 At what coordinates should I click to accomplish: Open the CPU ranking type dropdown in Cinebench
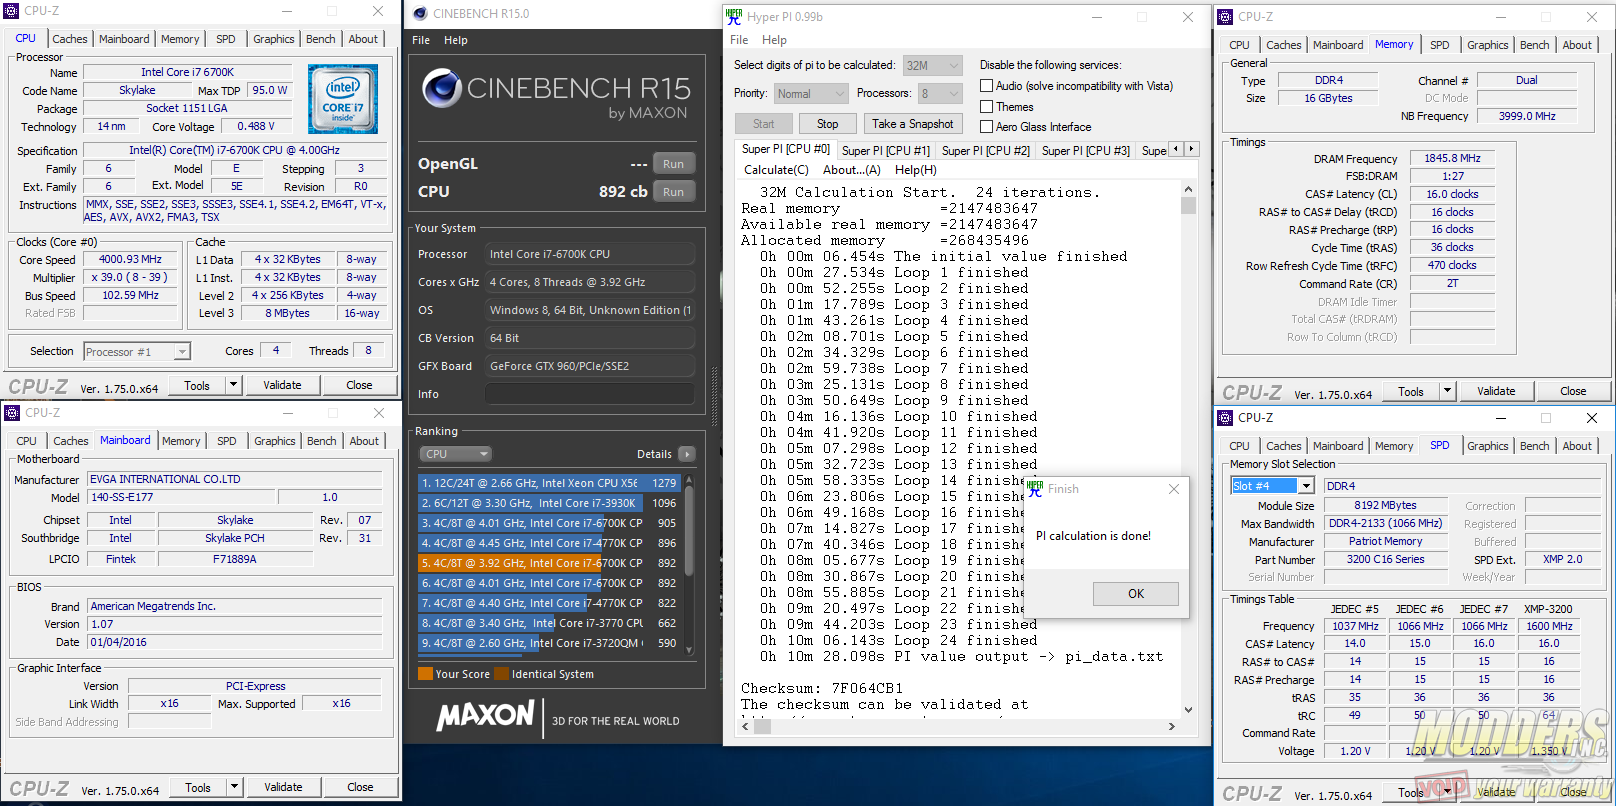455,454
